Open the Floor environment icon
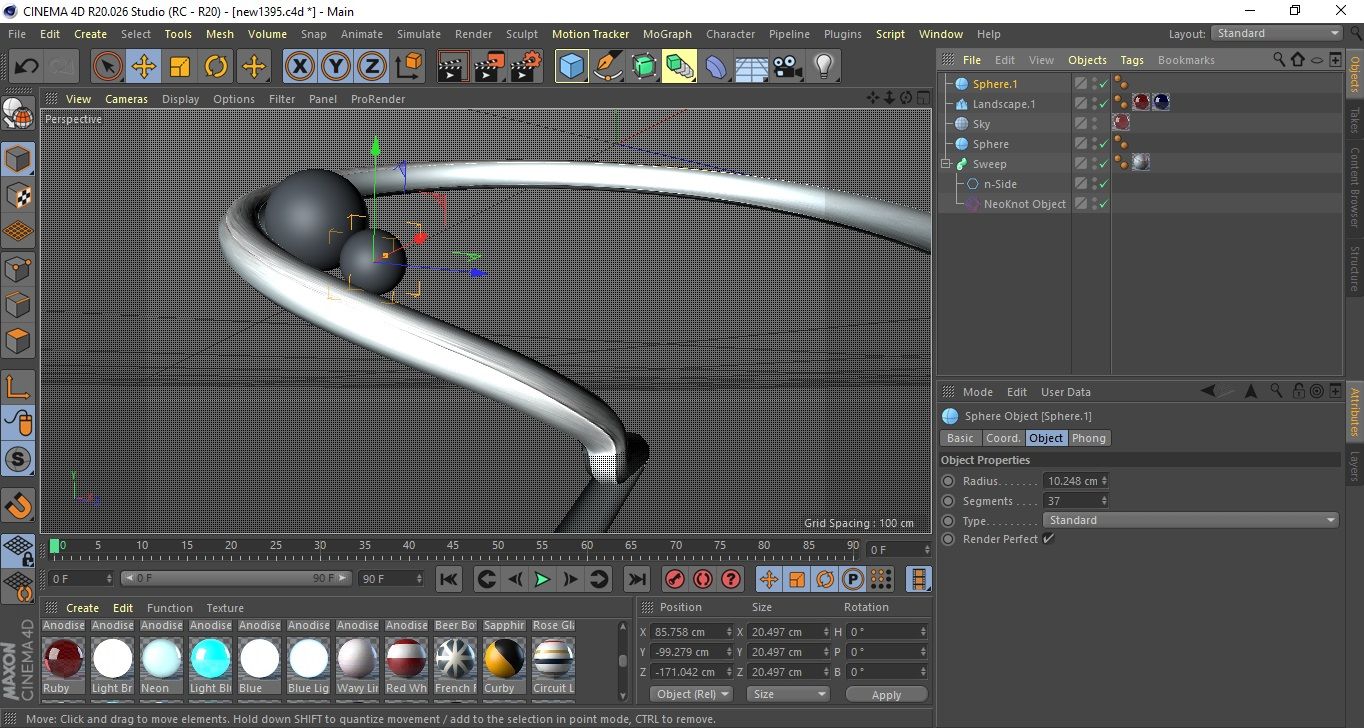This screenshot has height=728, width=1364. (752, 67)
